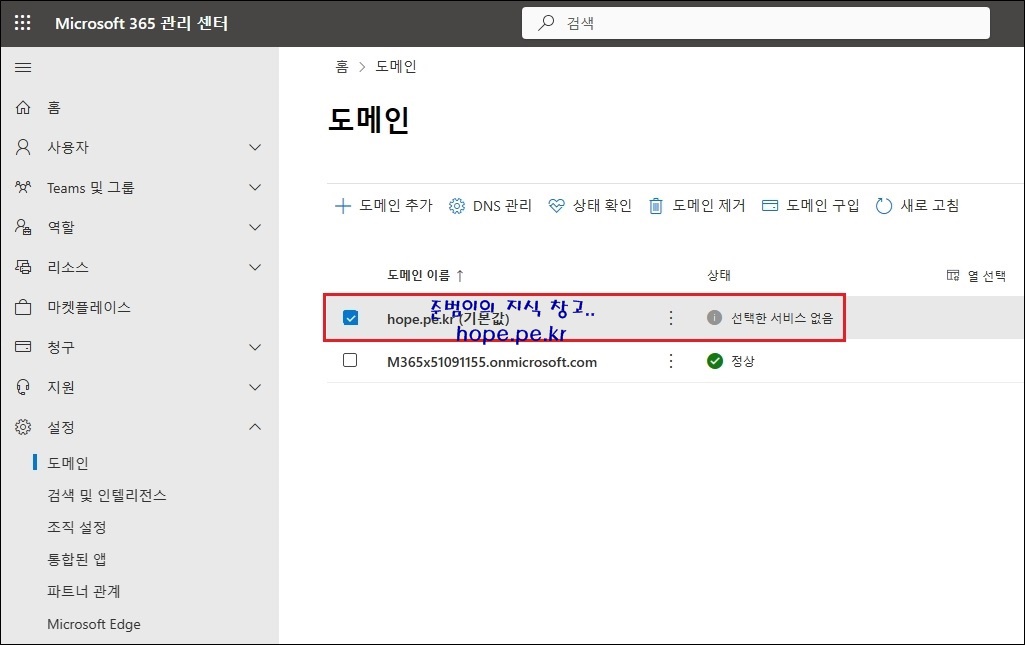The height and width of the screenshot is (645, 1025).
Task: Open the app launcher waffle icon
Action: click(x=23, y=23)
